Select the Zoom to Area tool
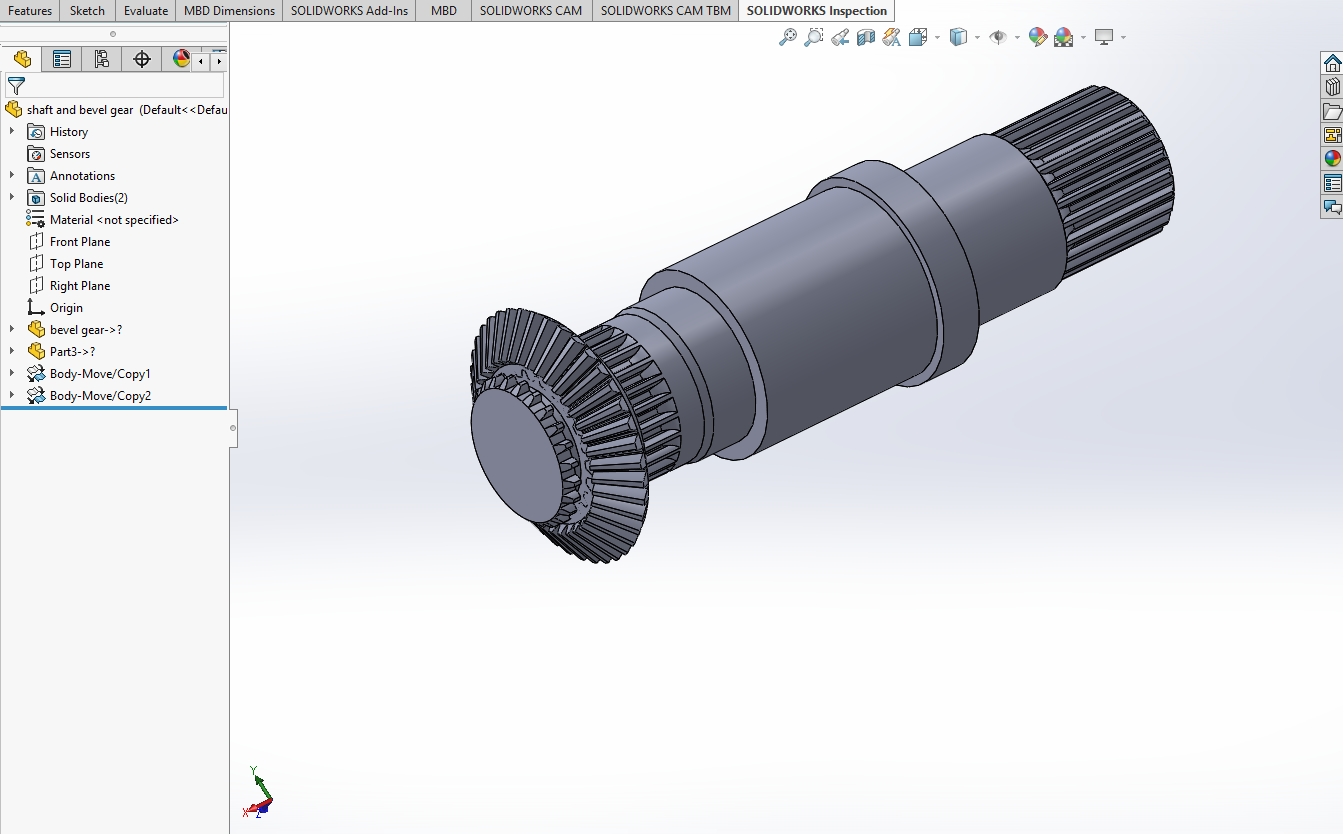 pos(814,37)
